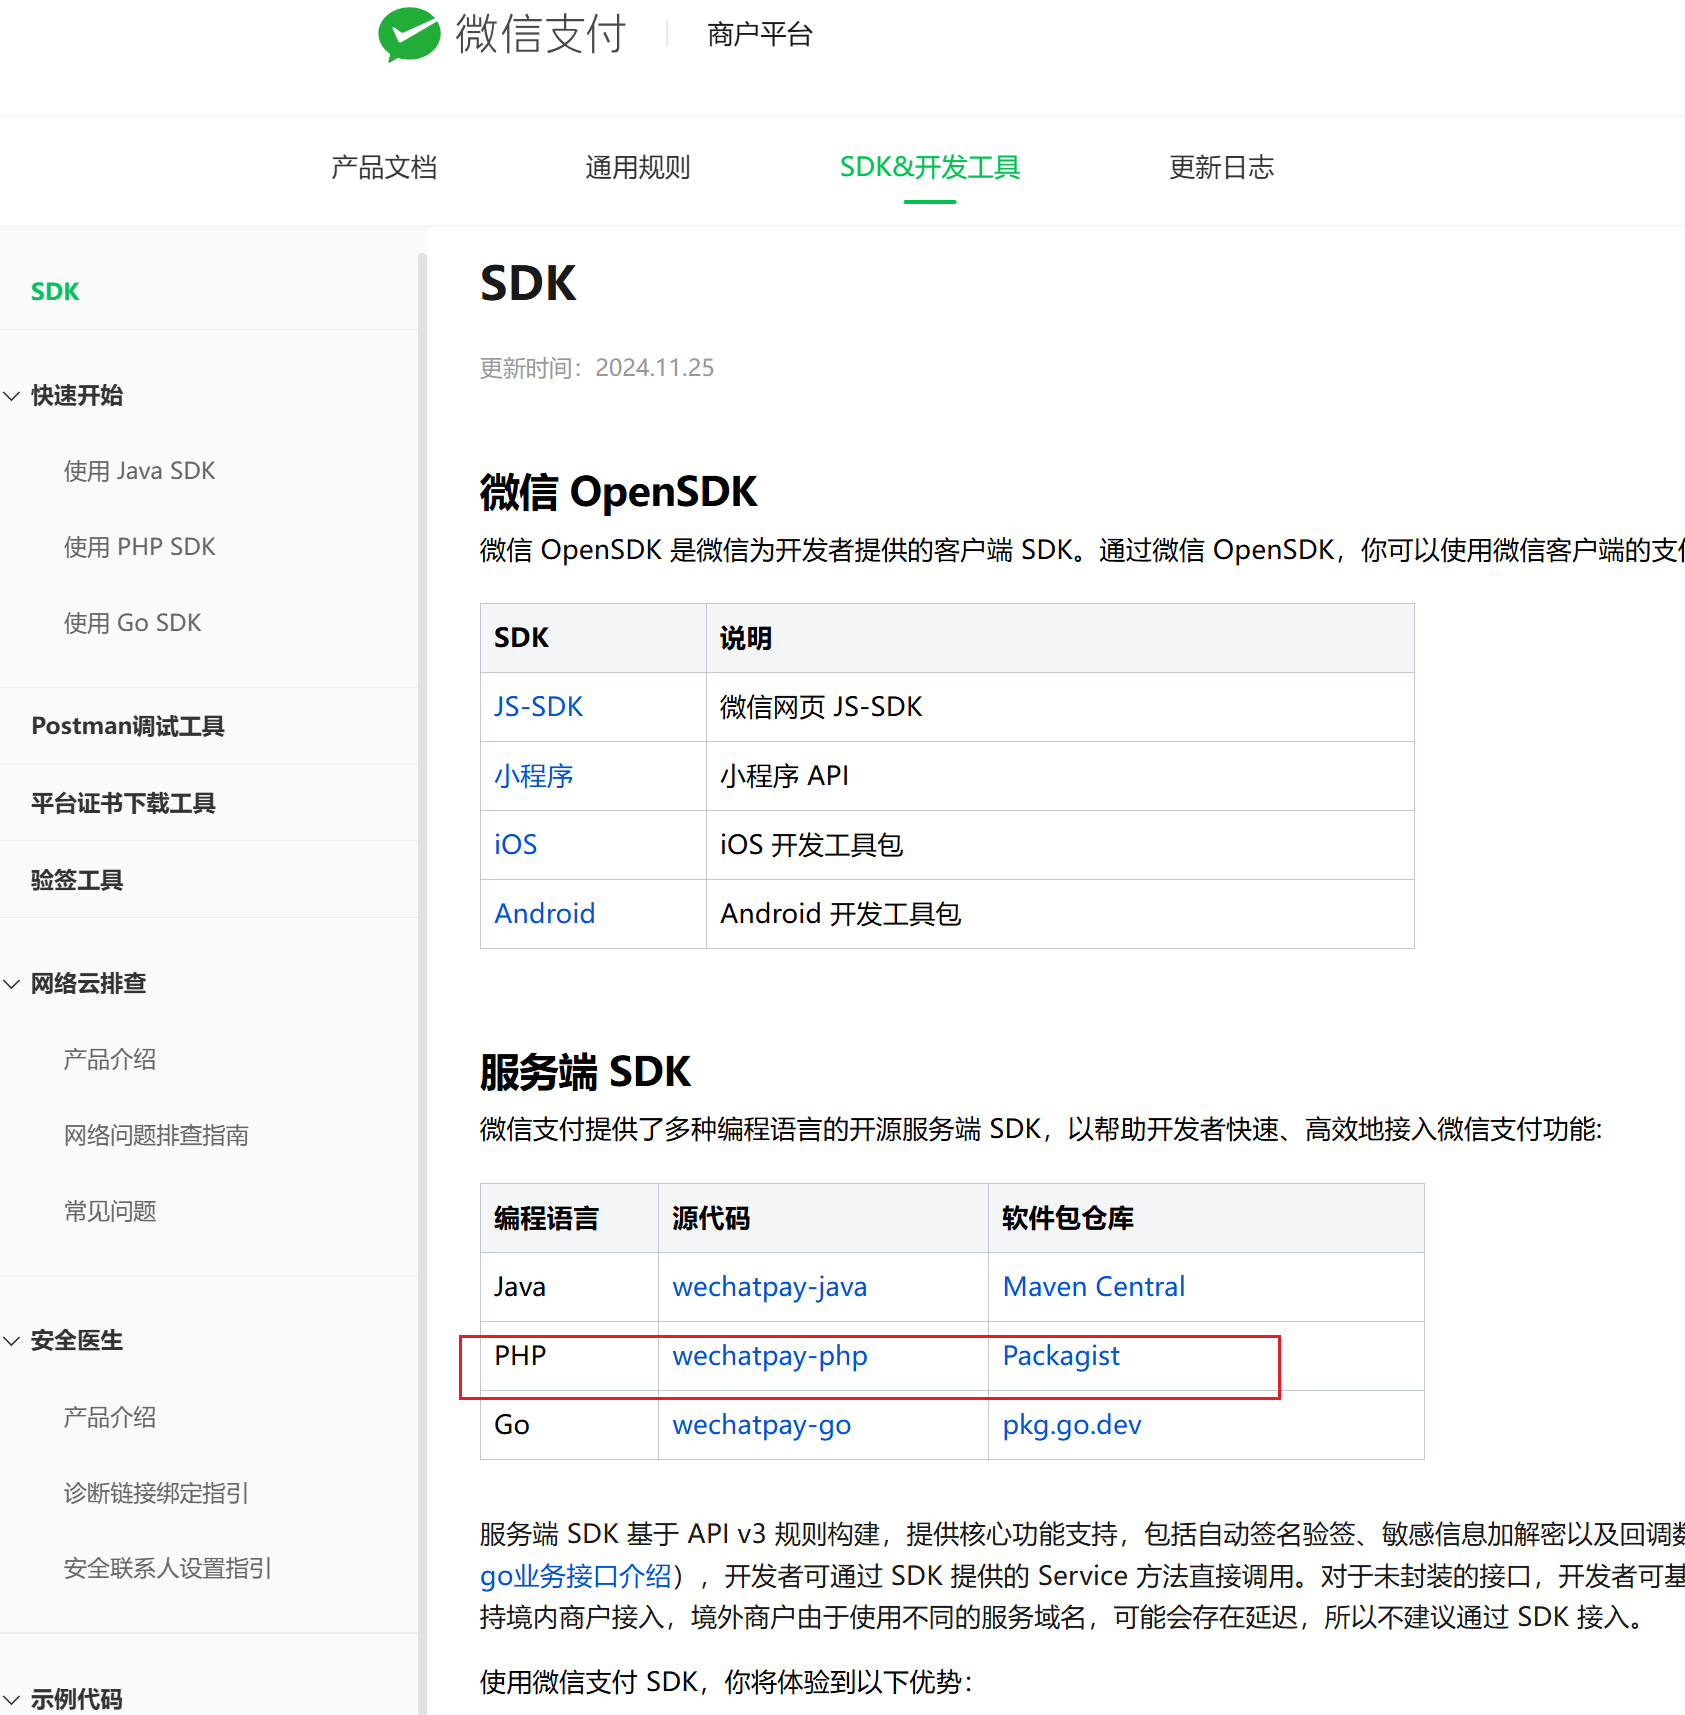Click the 微信网页 JS-SDK description cell
The height and width of the screenshot is (1715, 1685).
[x=1060, y=707]
